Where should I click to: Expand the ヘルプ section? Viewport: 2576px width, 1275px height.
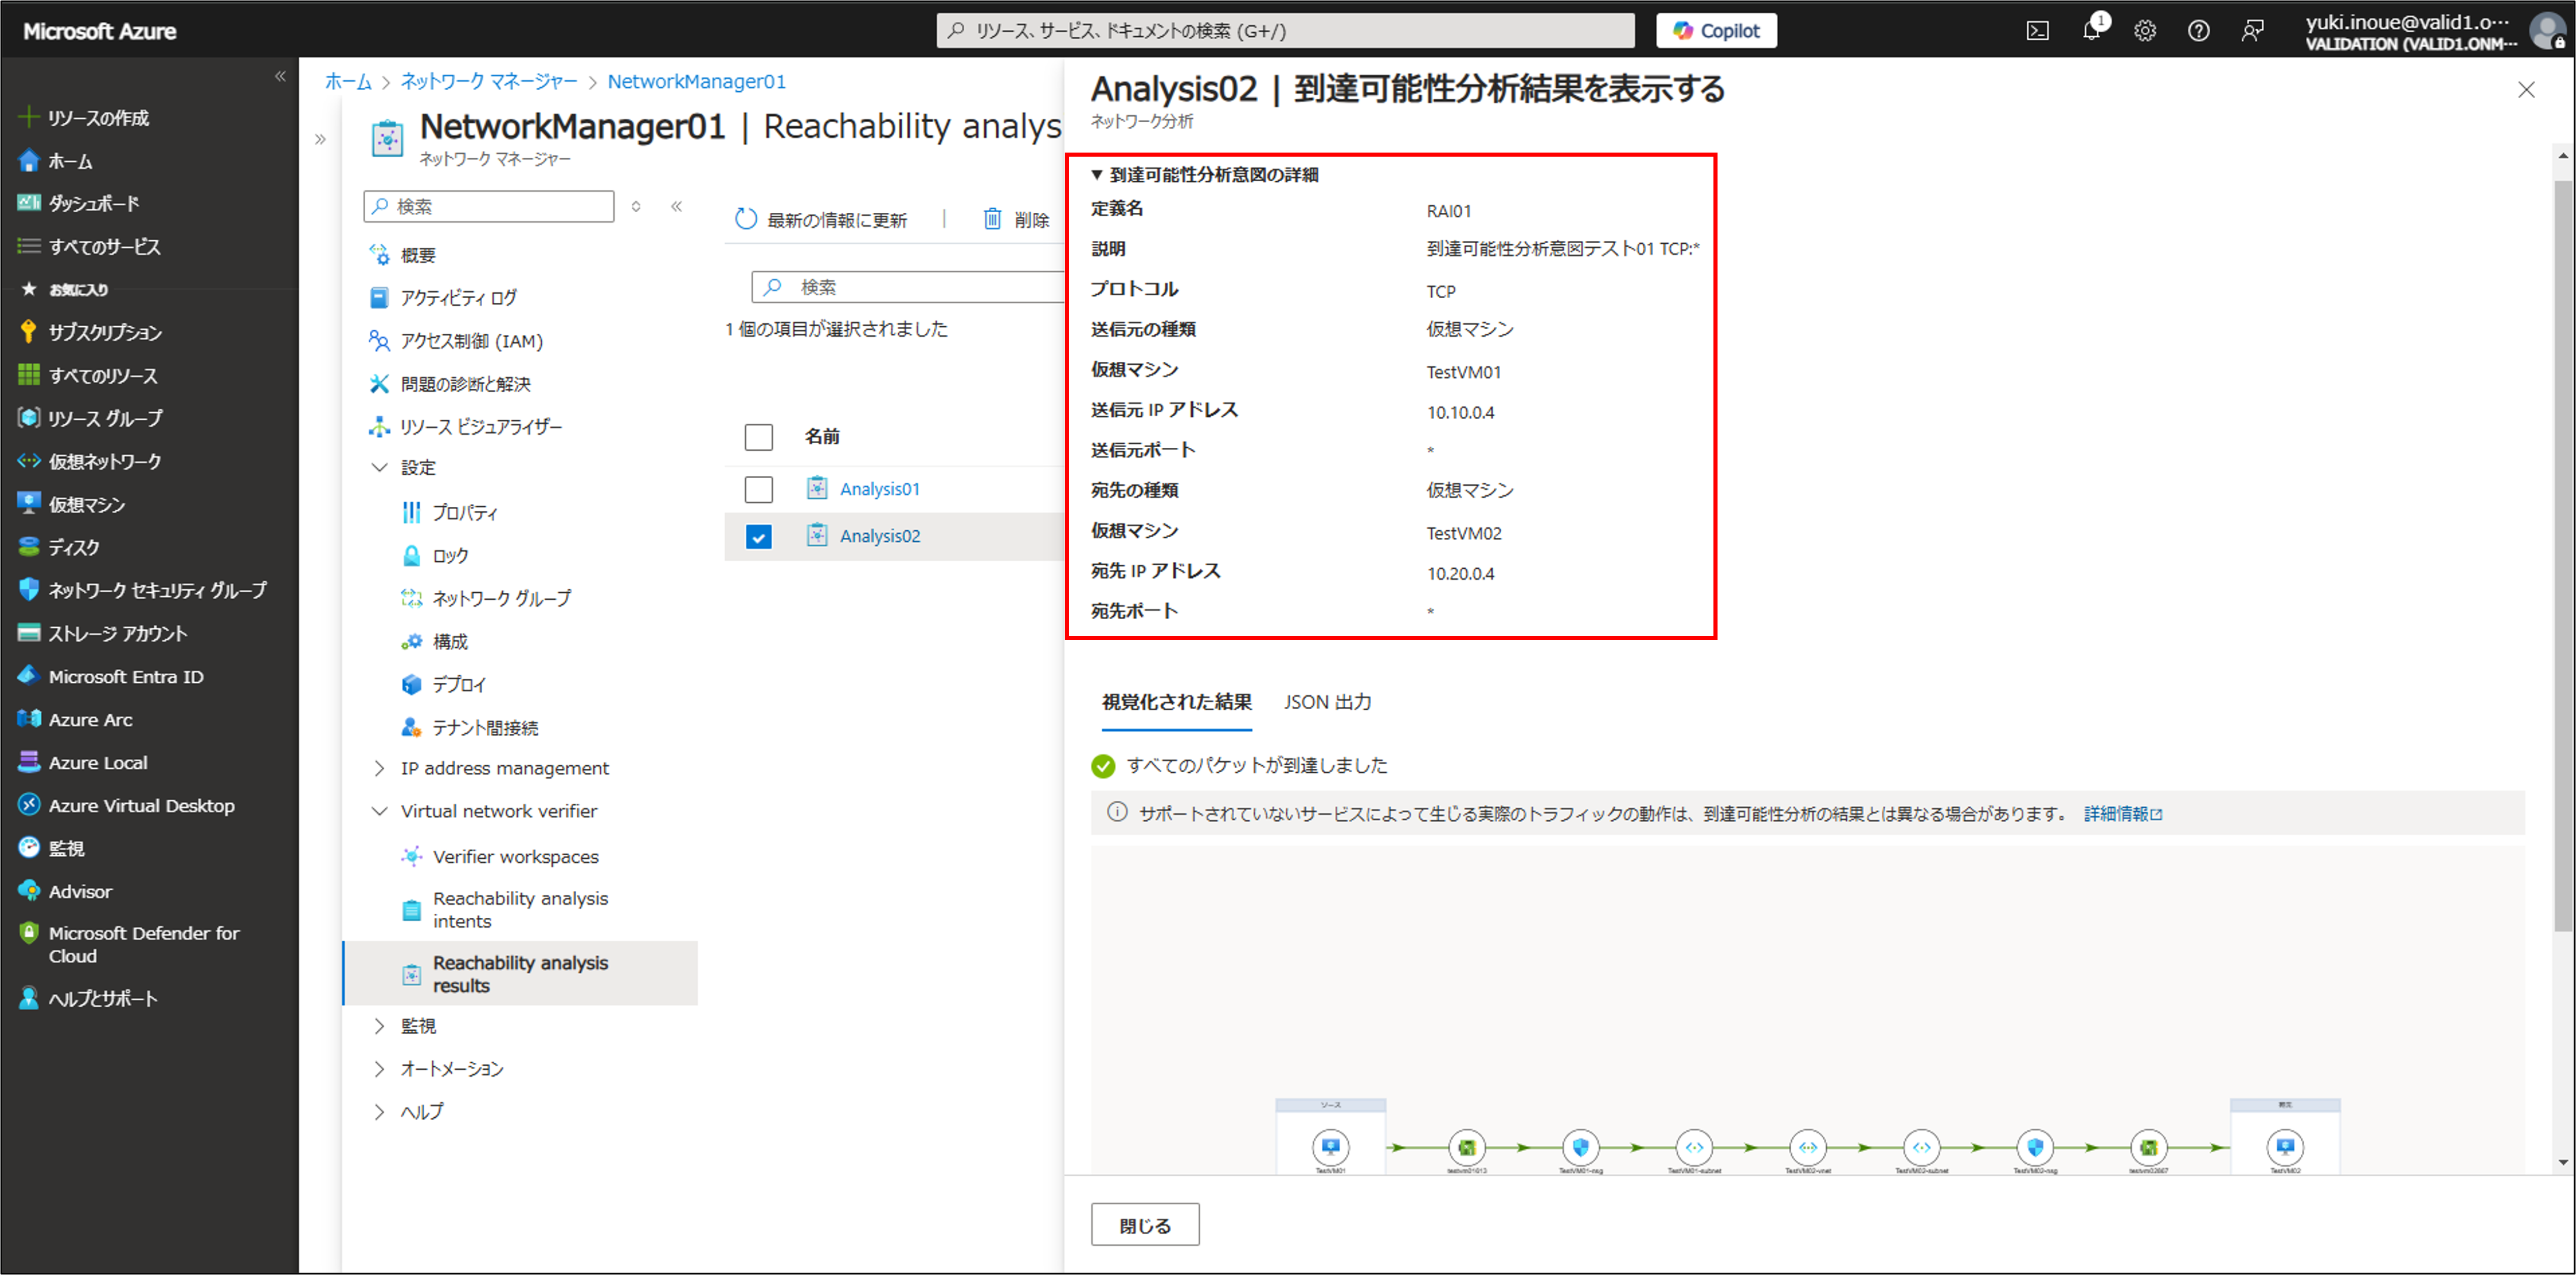tap(379, 1112)
